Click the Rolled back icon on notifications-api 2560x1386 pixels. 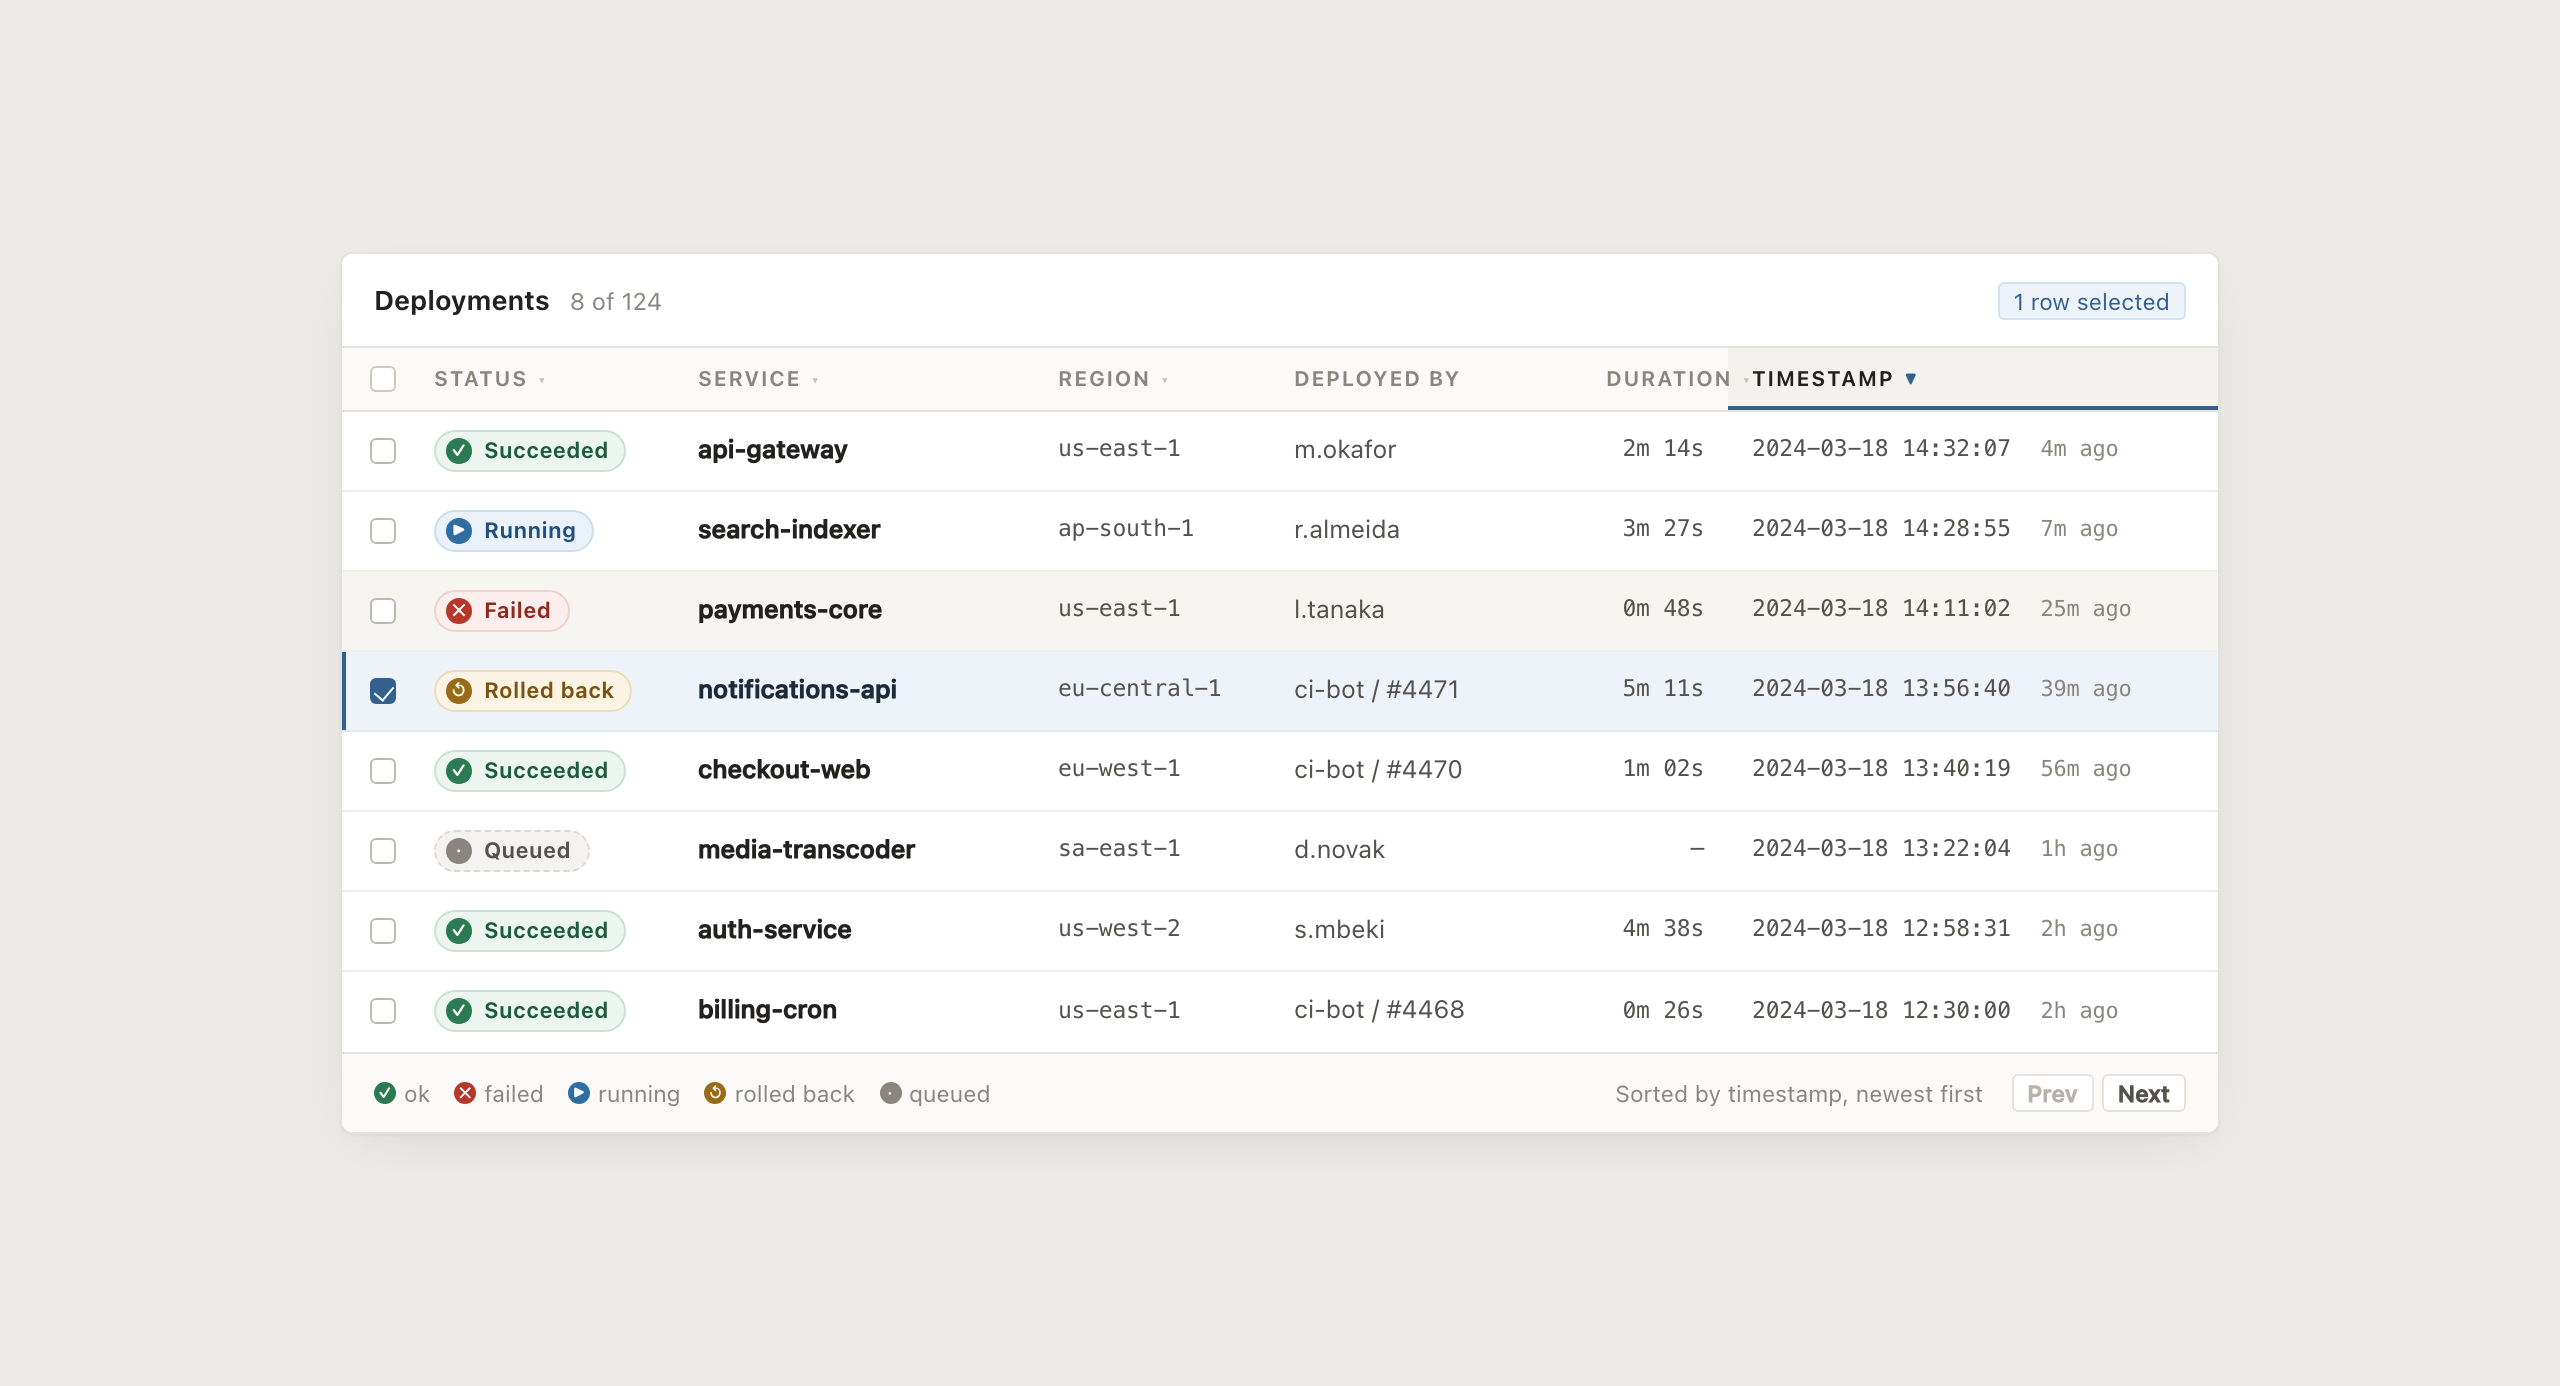[459, 691]
